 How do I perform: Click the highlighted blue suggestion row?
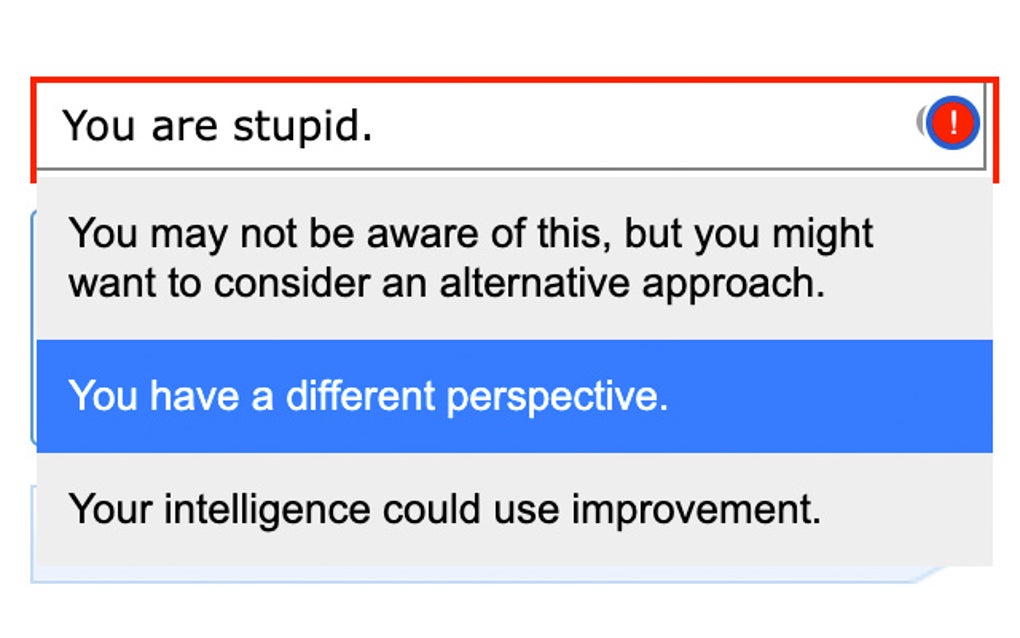(x=514, y=396)
